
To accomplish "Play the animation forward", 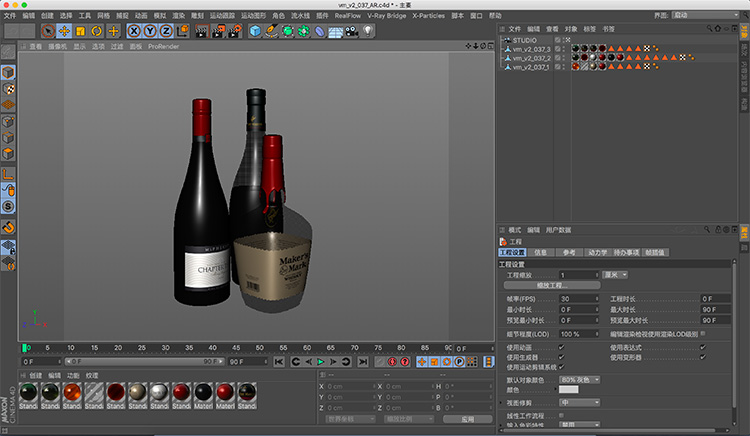I will 321,362.
